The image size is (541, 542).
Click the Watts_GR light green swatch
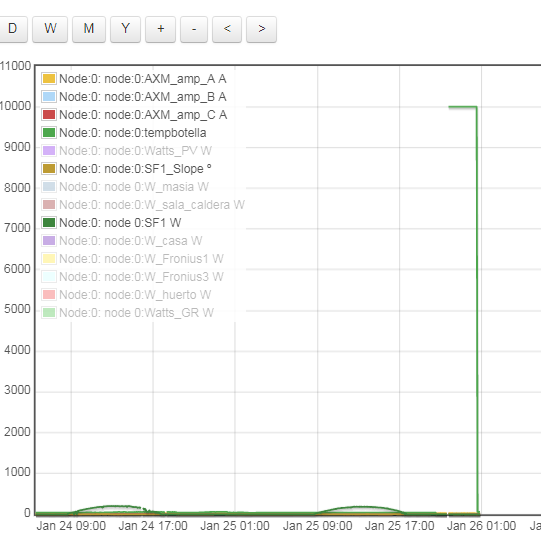pos(49,312)
